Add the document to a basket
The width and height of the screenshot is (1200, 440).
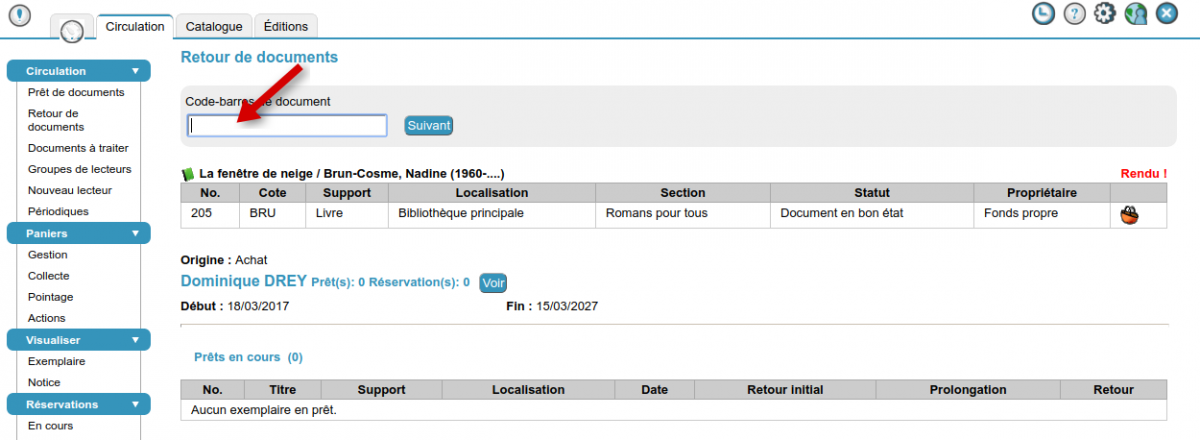pyautogui.click(x=1131, y=214)
